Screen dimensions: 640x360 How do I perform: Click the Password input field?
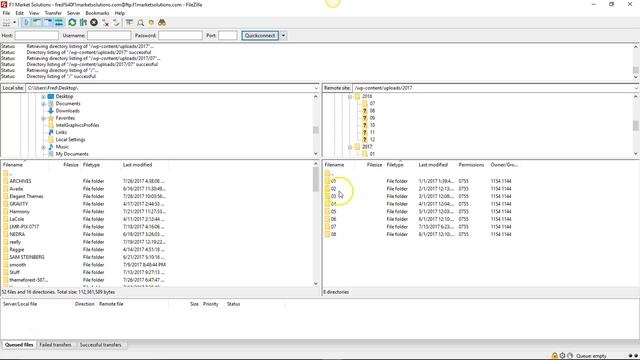pos(180,36)
